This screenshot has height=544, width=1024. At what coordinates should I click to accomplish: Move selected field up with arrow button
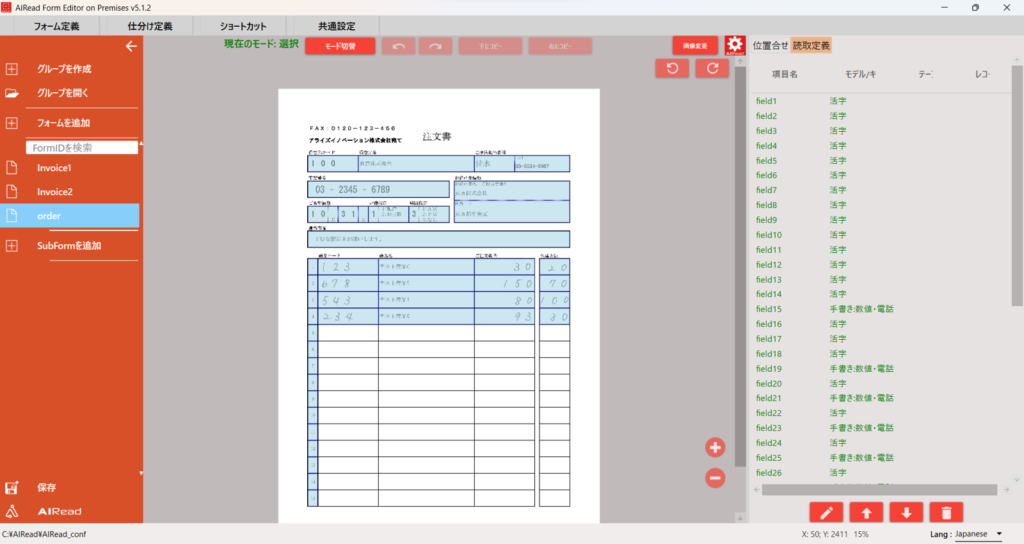coord(866,512)
